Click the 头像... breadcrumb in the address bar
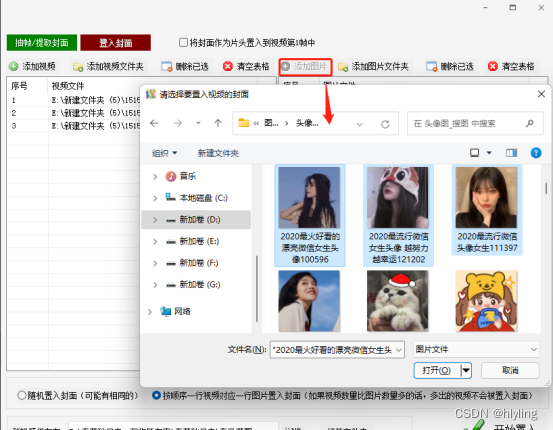Image resolution: width=553 pixels, height=430 pixels. coord(307,123)
